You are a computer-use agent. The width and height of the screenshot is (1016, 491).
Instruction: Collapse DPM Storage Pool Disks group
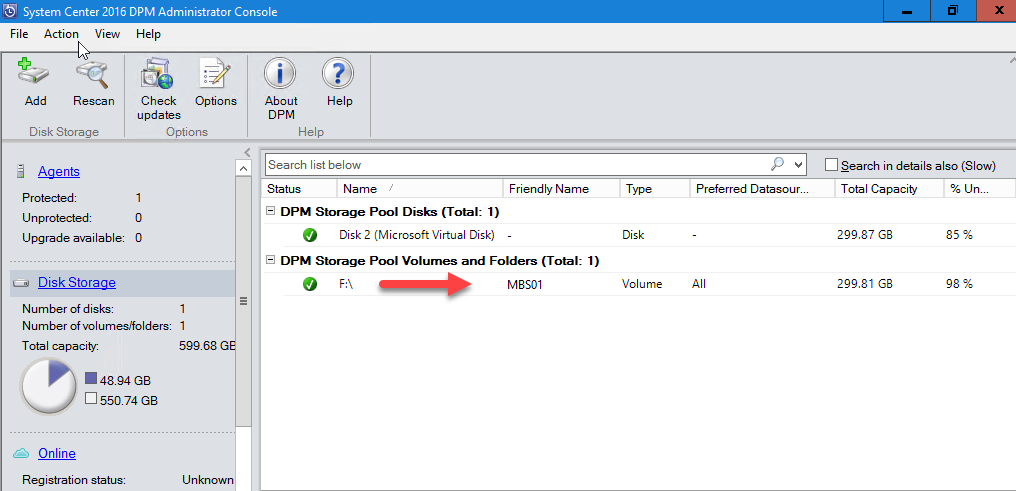click(271, 211)
